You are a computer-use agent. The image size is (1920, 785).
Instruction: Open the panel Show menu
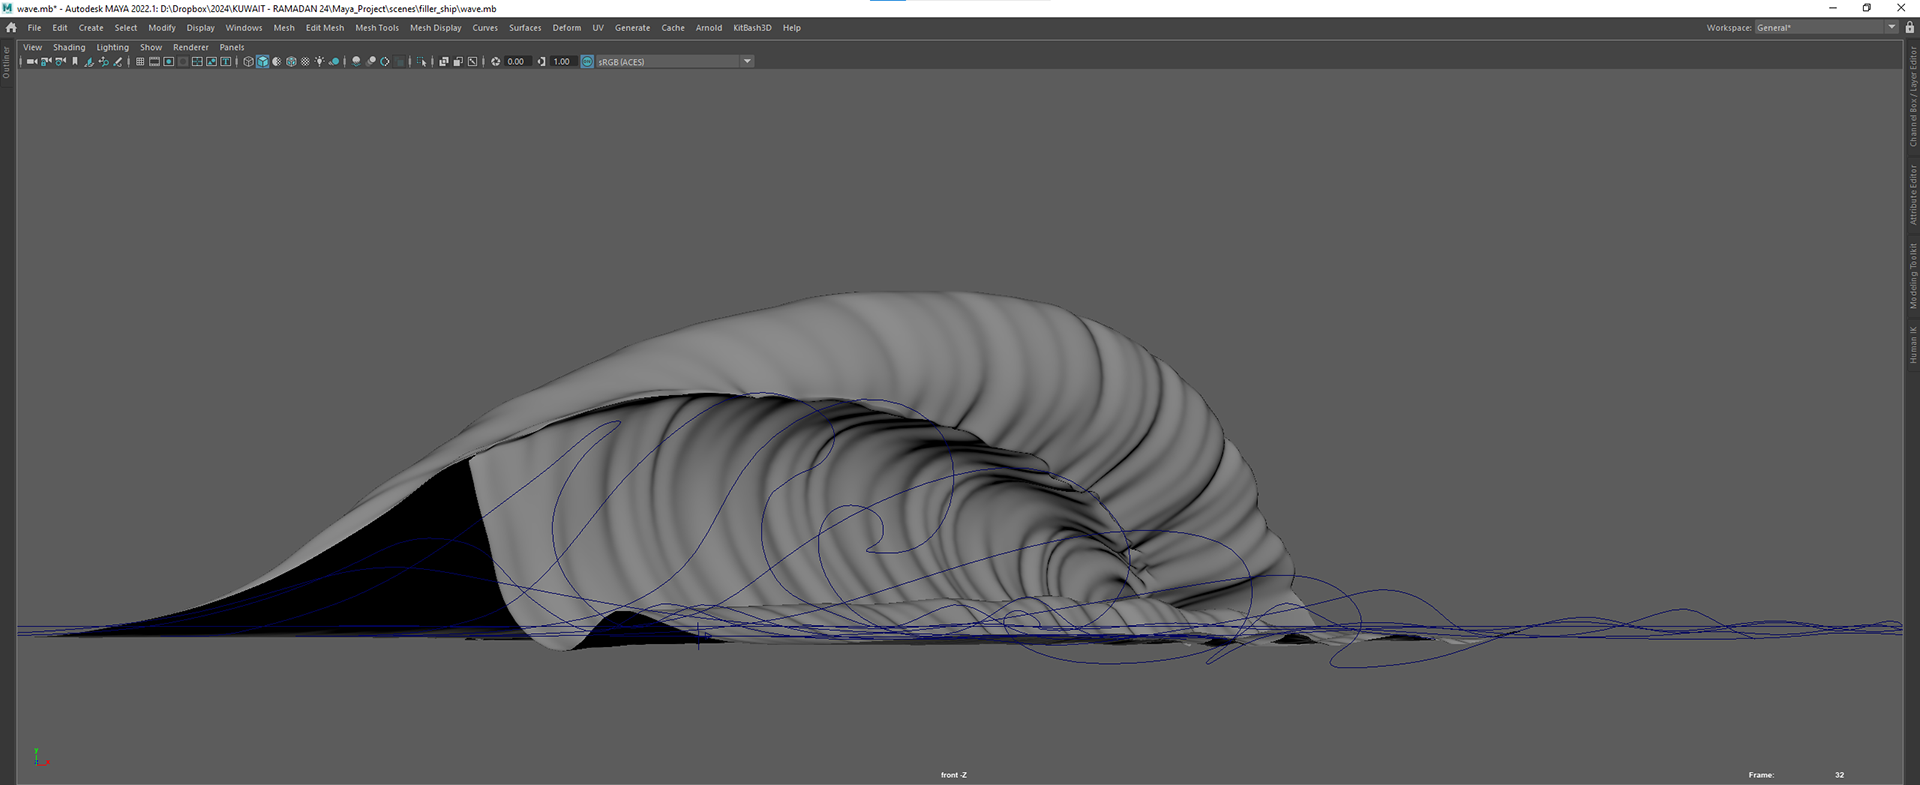(151, 47)
